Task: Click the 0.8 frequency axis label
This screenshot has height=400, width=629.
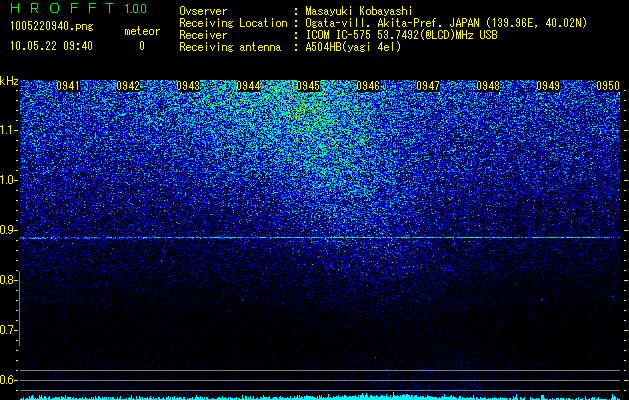Action: tap(8, 280)
